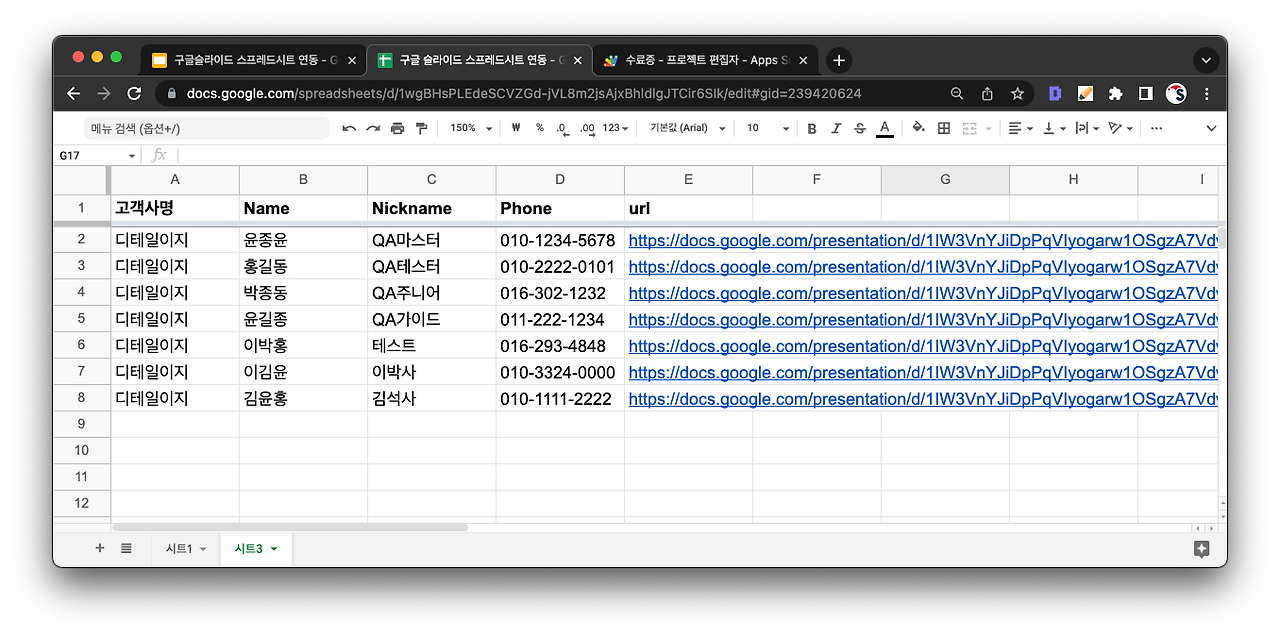The width and height of the screenshot is (1280, 637).
Task: Open the tab search chevron
Action: [1206, 60]
